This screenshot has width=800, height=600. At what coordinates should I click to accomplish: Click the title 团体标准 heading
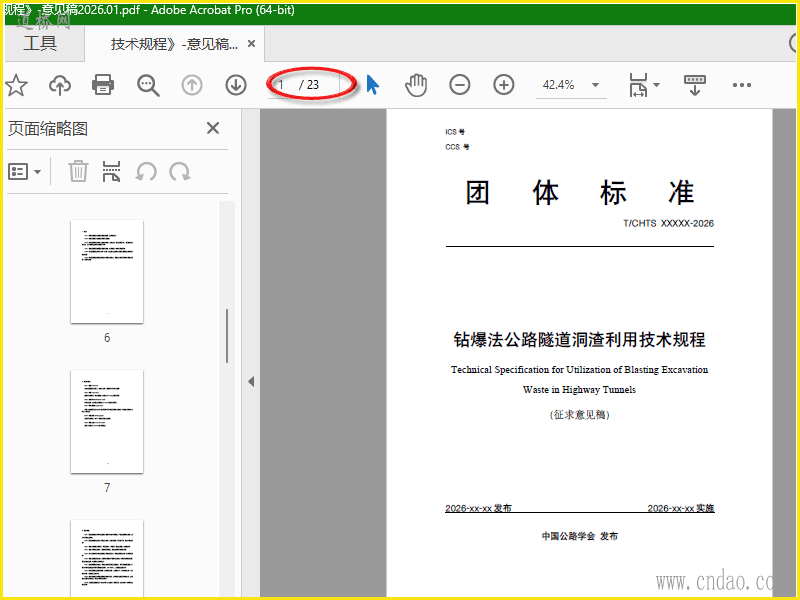pos(579,192)
